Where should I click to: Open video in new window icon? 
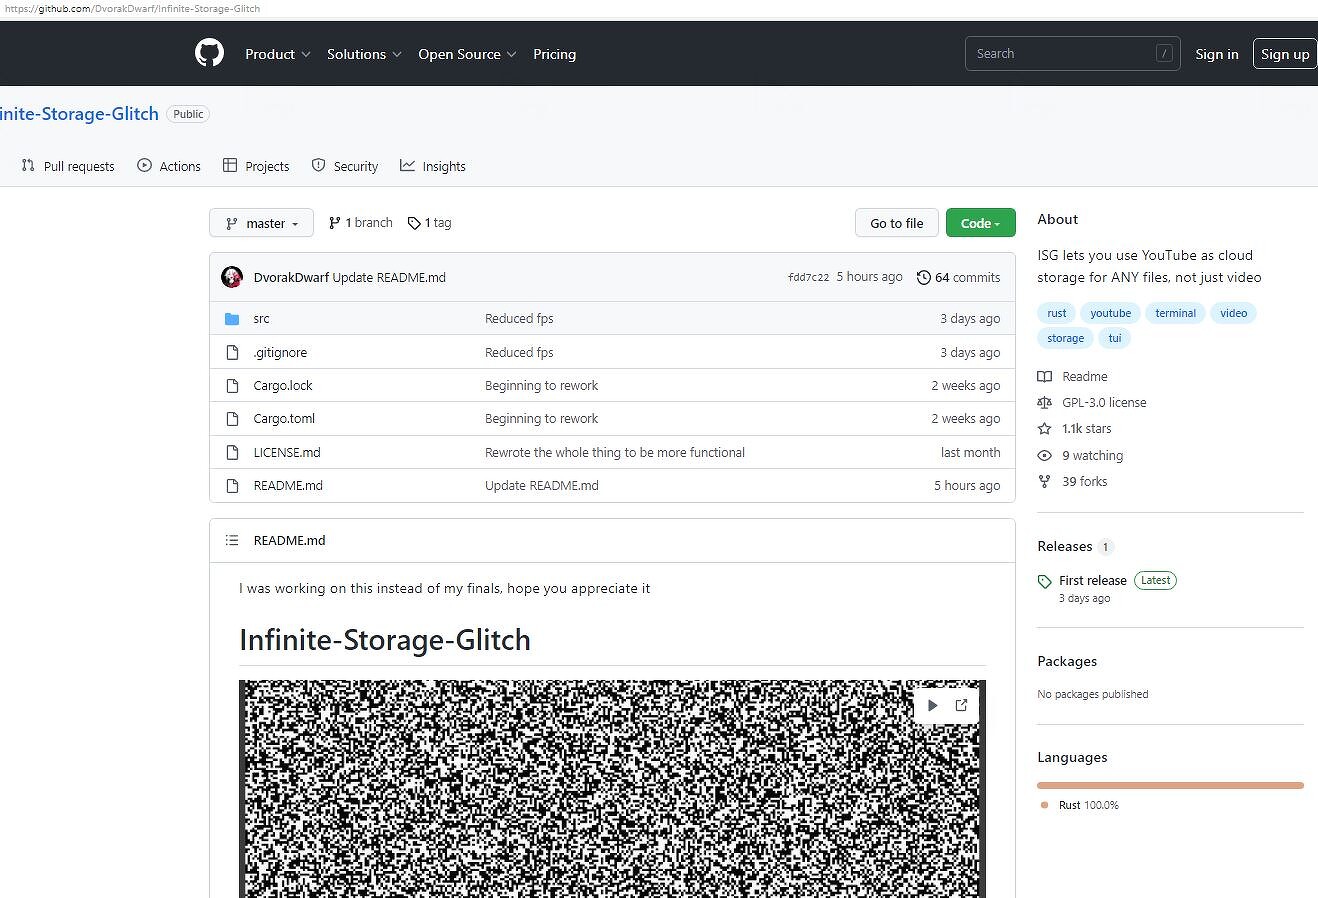point(961,705)
